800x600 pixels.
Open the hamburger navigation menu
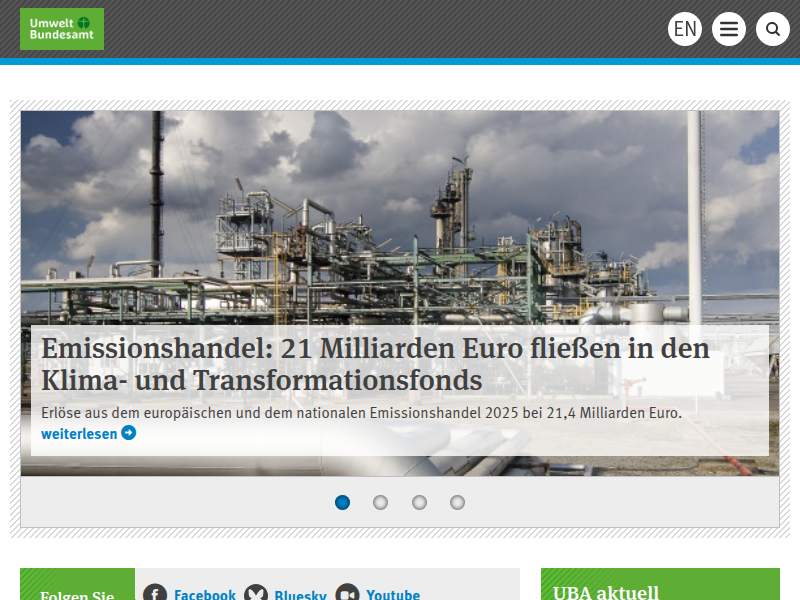point(729,29)
